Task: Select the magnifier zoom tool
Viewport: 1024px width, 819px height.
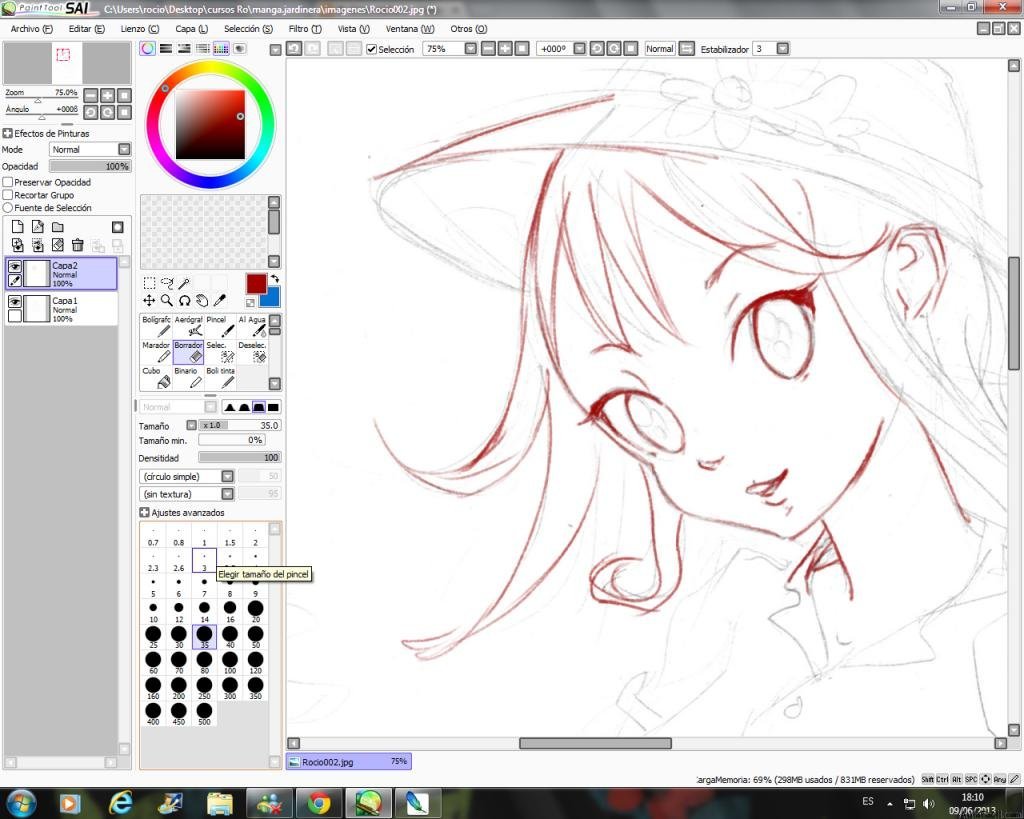Action: [x=167, y=300]
